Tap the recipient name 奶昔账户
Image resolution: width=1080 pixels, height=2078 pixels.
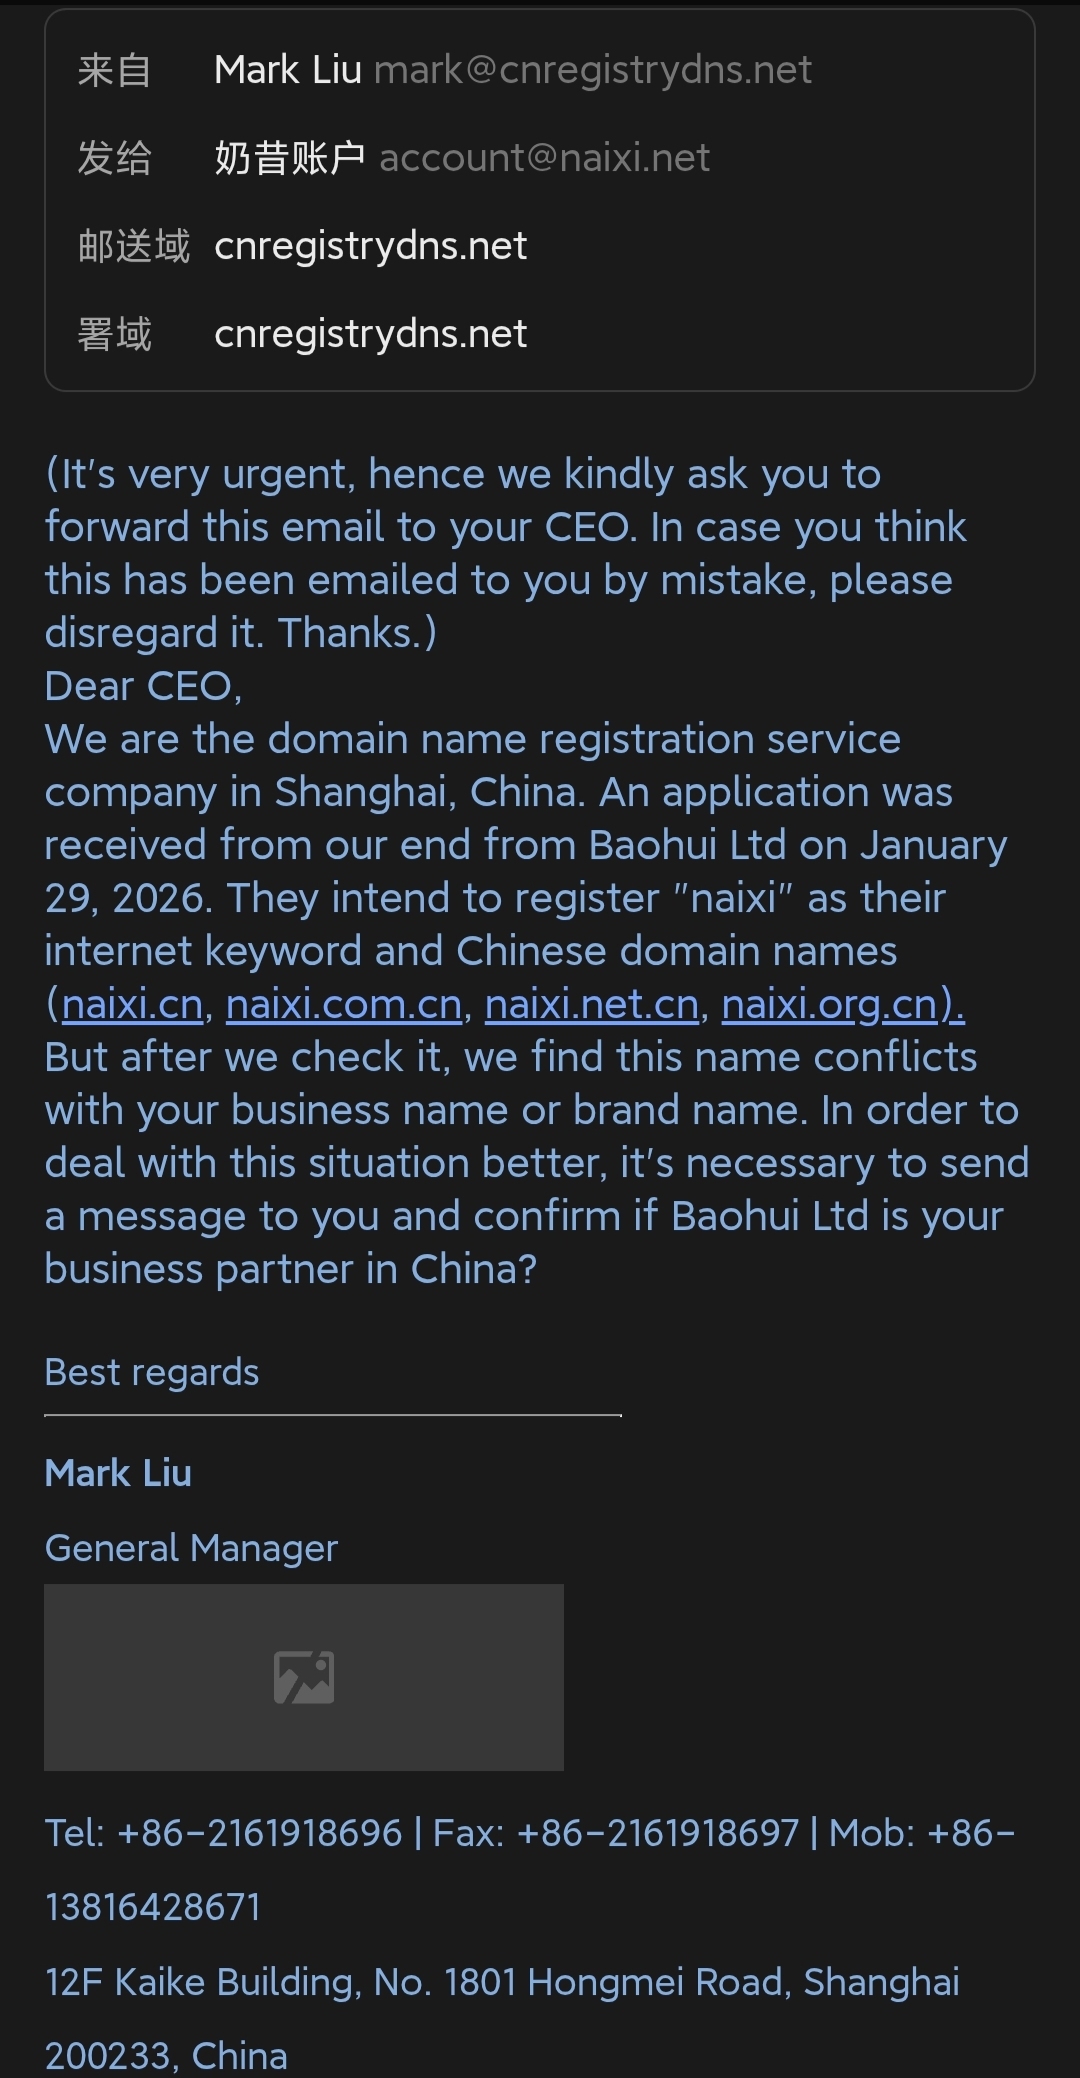(x=290, y=158)
